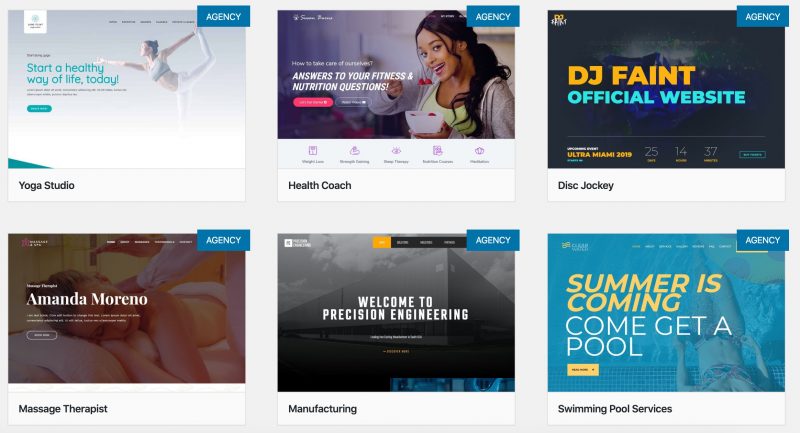Click the AGENCY badge on Manufacturing
The width and height of the screenshot is (800, 433).
click(493, 240)
